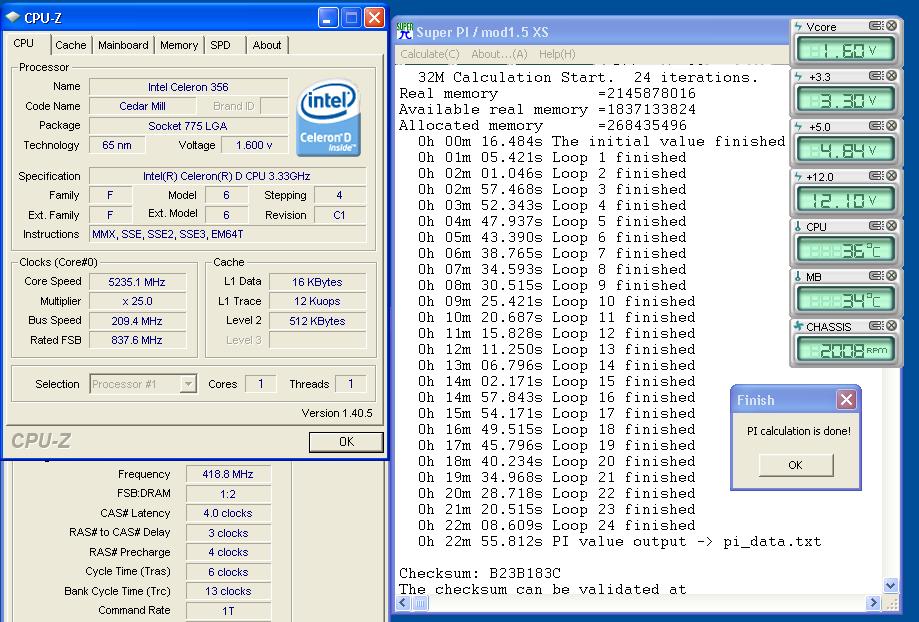Click the '209.4 MHz' bus speed value
Image resolution: width=919 pixels, height=622 pixels.
click(x=137, y=321)
